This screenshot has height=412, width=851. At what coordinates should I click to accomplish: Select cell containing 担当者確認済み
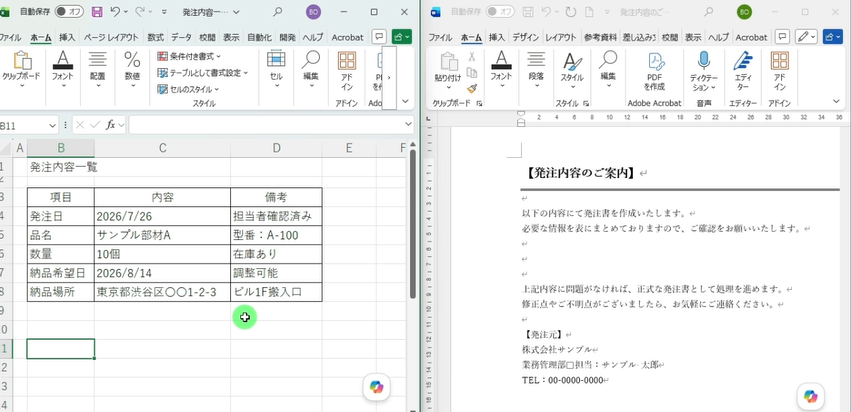276,216
